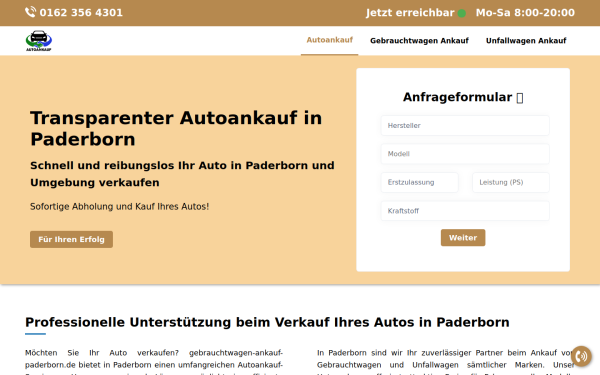Focus the Modell input field

tap(465, 154)
